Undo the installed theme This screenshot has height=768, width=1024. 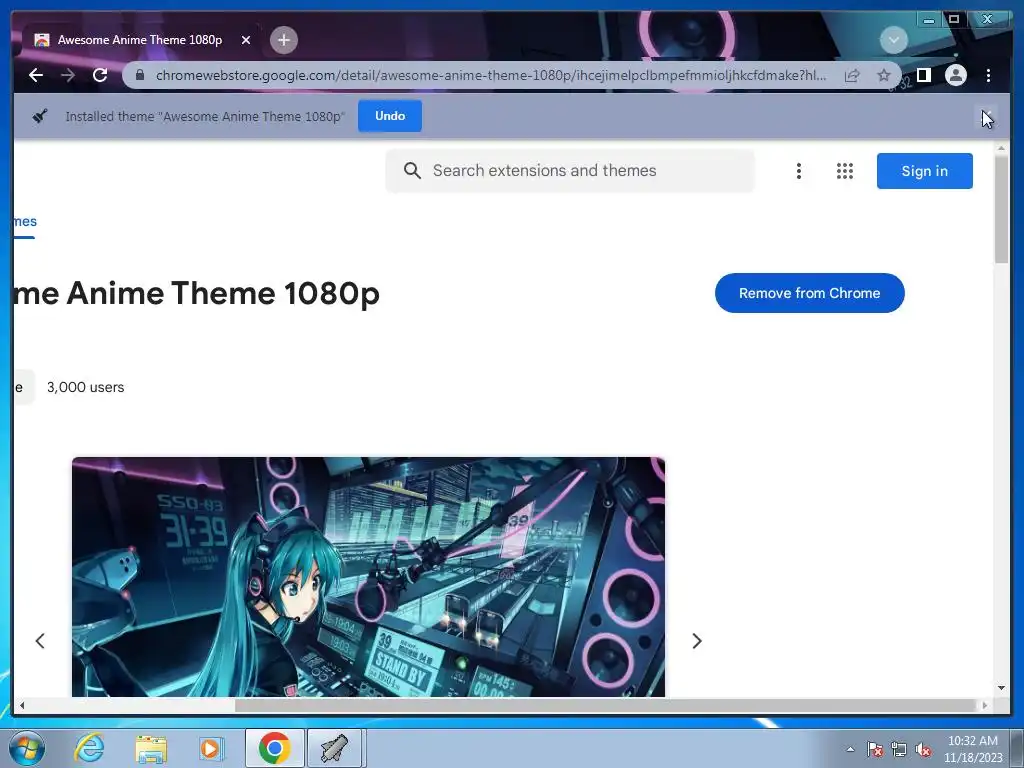(390, 116)
